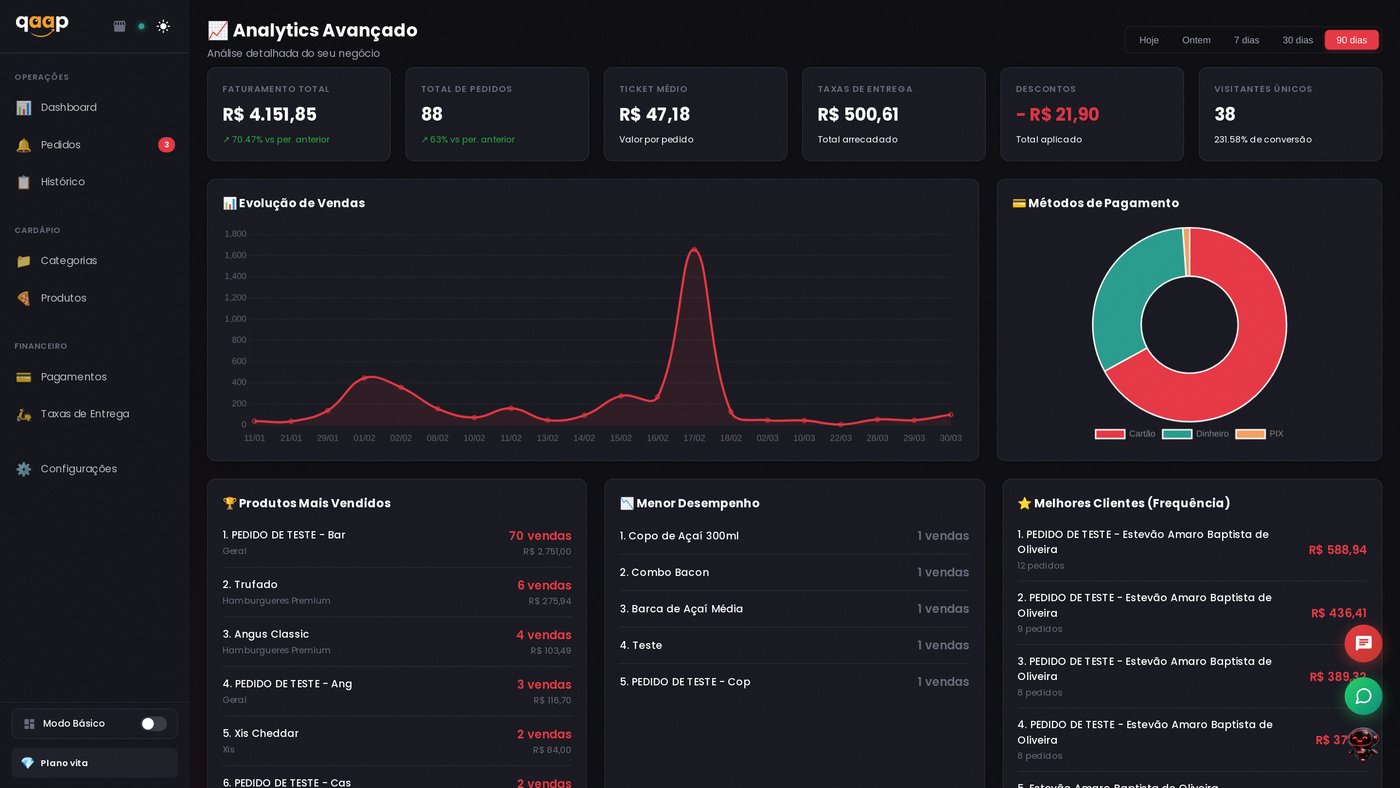
Task: Click the Analytics Avançado chart emoji icon
Action: (x=217, y=31)
